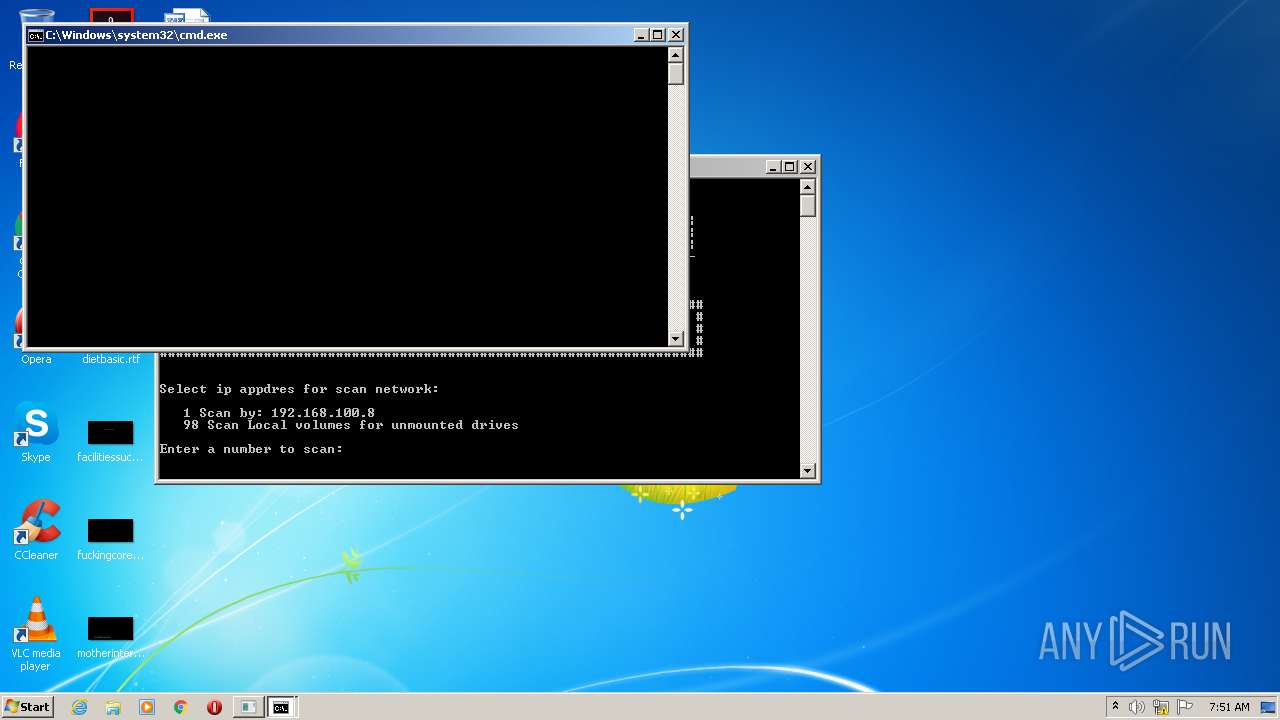The width and height of the screenshot is (1280, 720).
Task: Close the back console window
Action: (808, 167)
